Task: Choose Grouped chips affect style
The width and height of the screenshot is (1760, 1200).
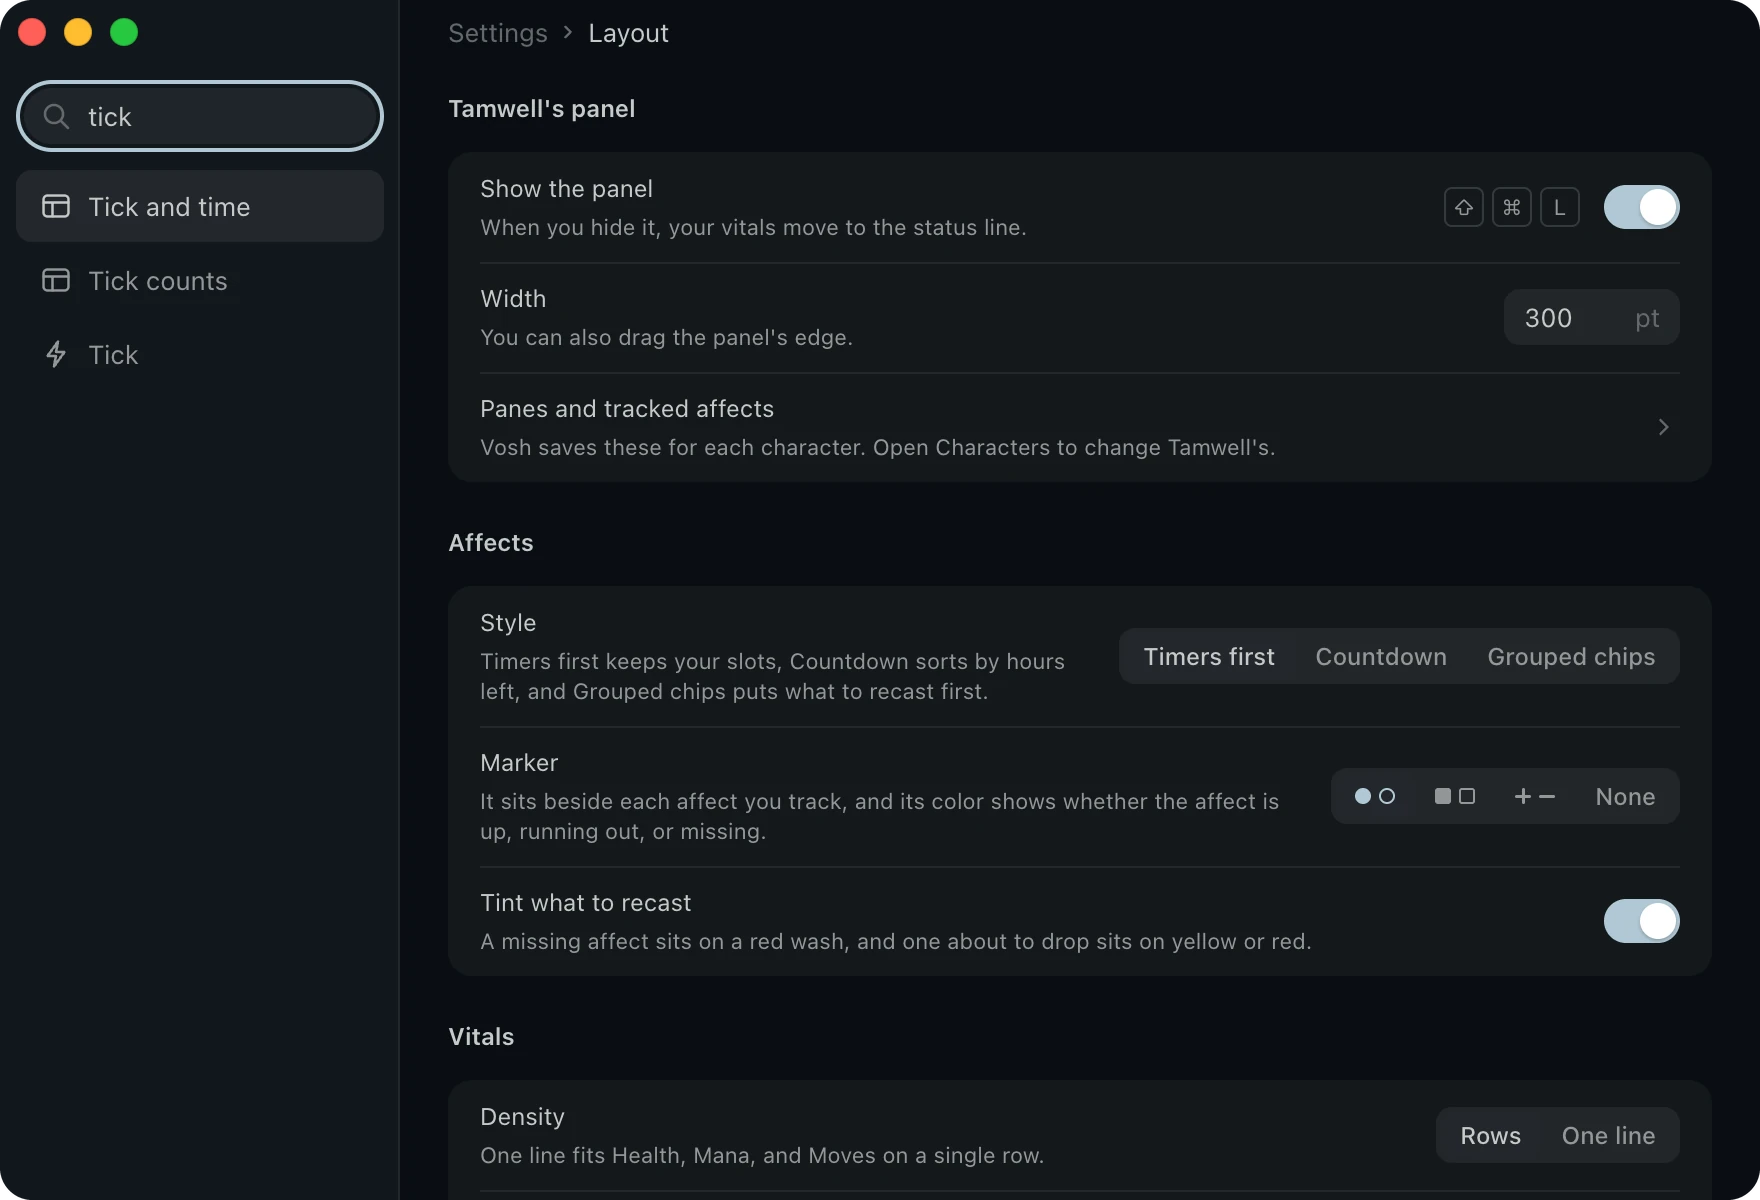Action: 1571,657
